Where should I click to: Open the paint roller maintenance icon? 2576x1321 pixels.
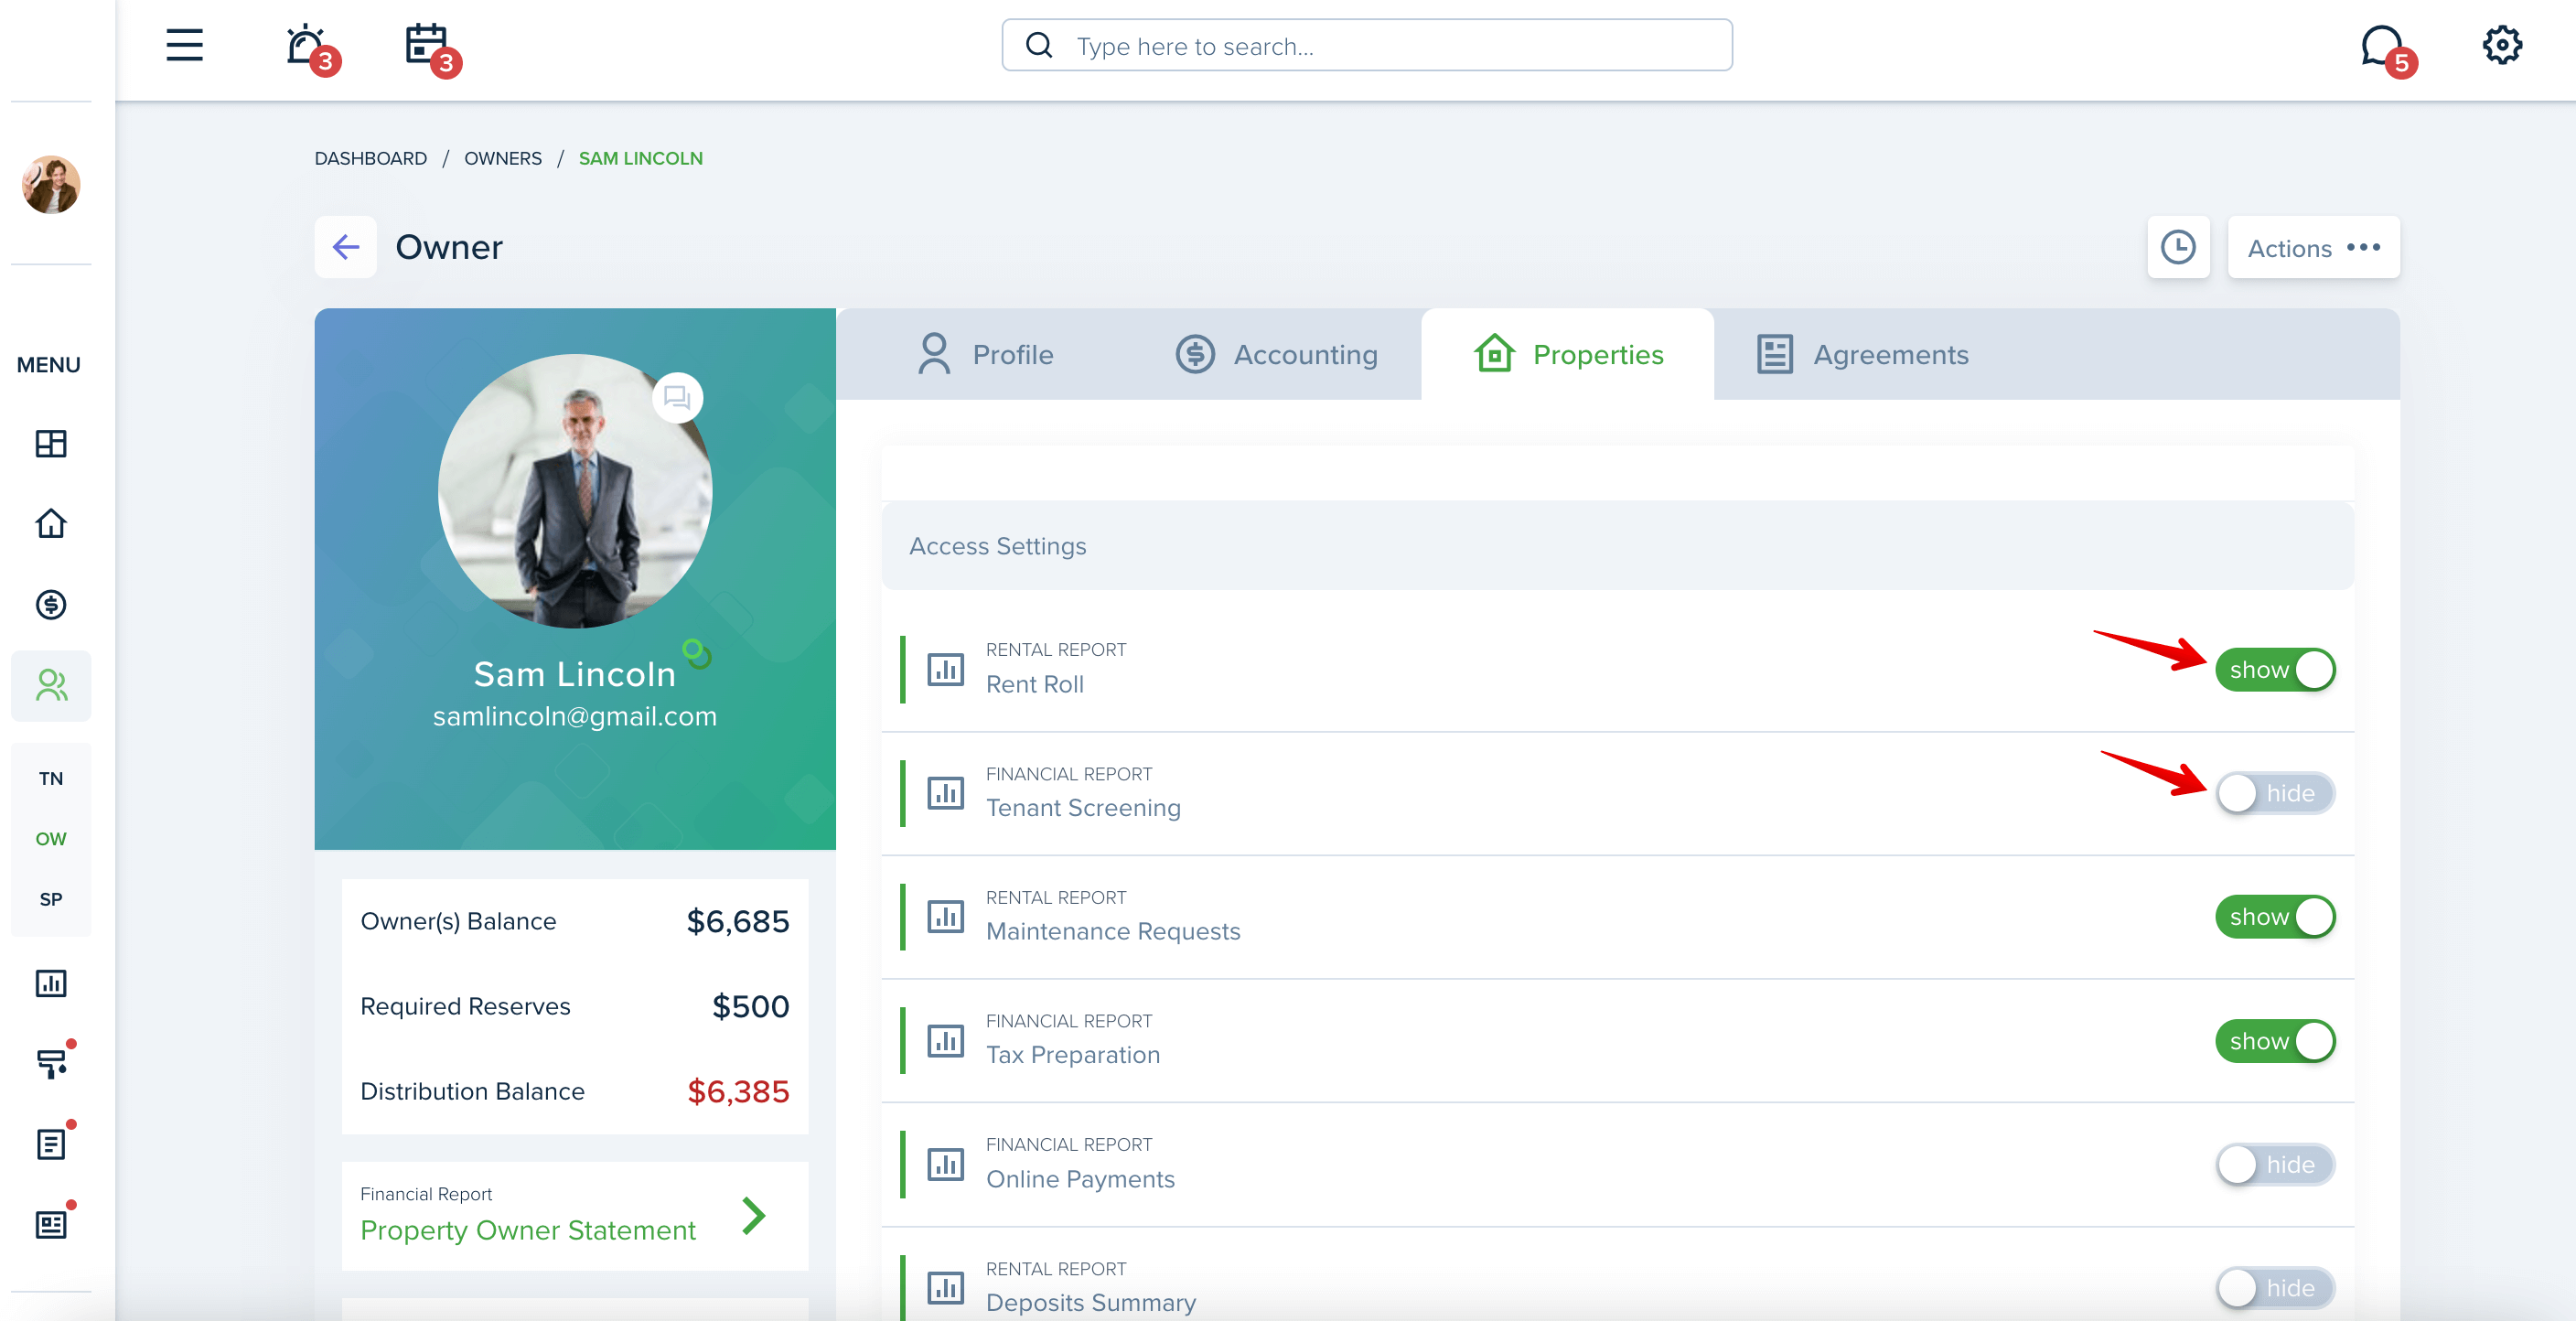(x=51, y=1064)
